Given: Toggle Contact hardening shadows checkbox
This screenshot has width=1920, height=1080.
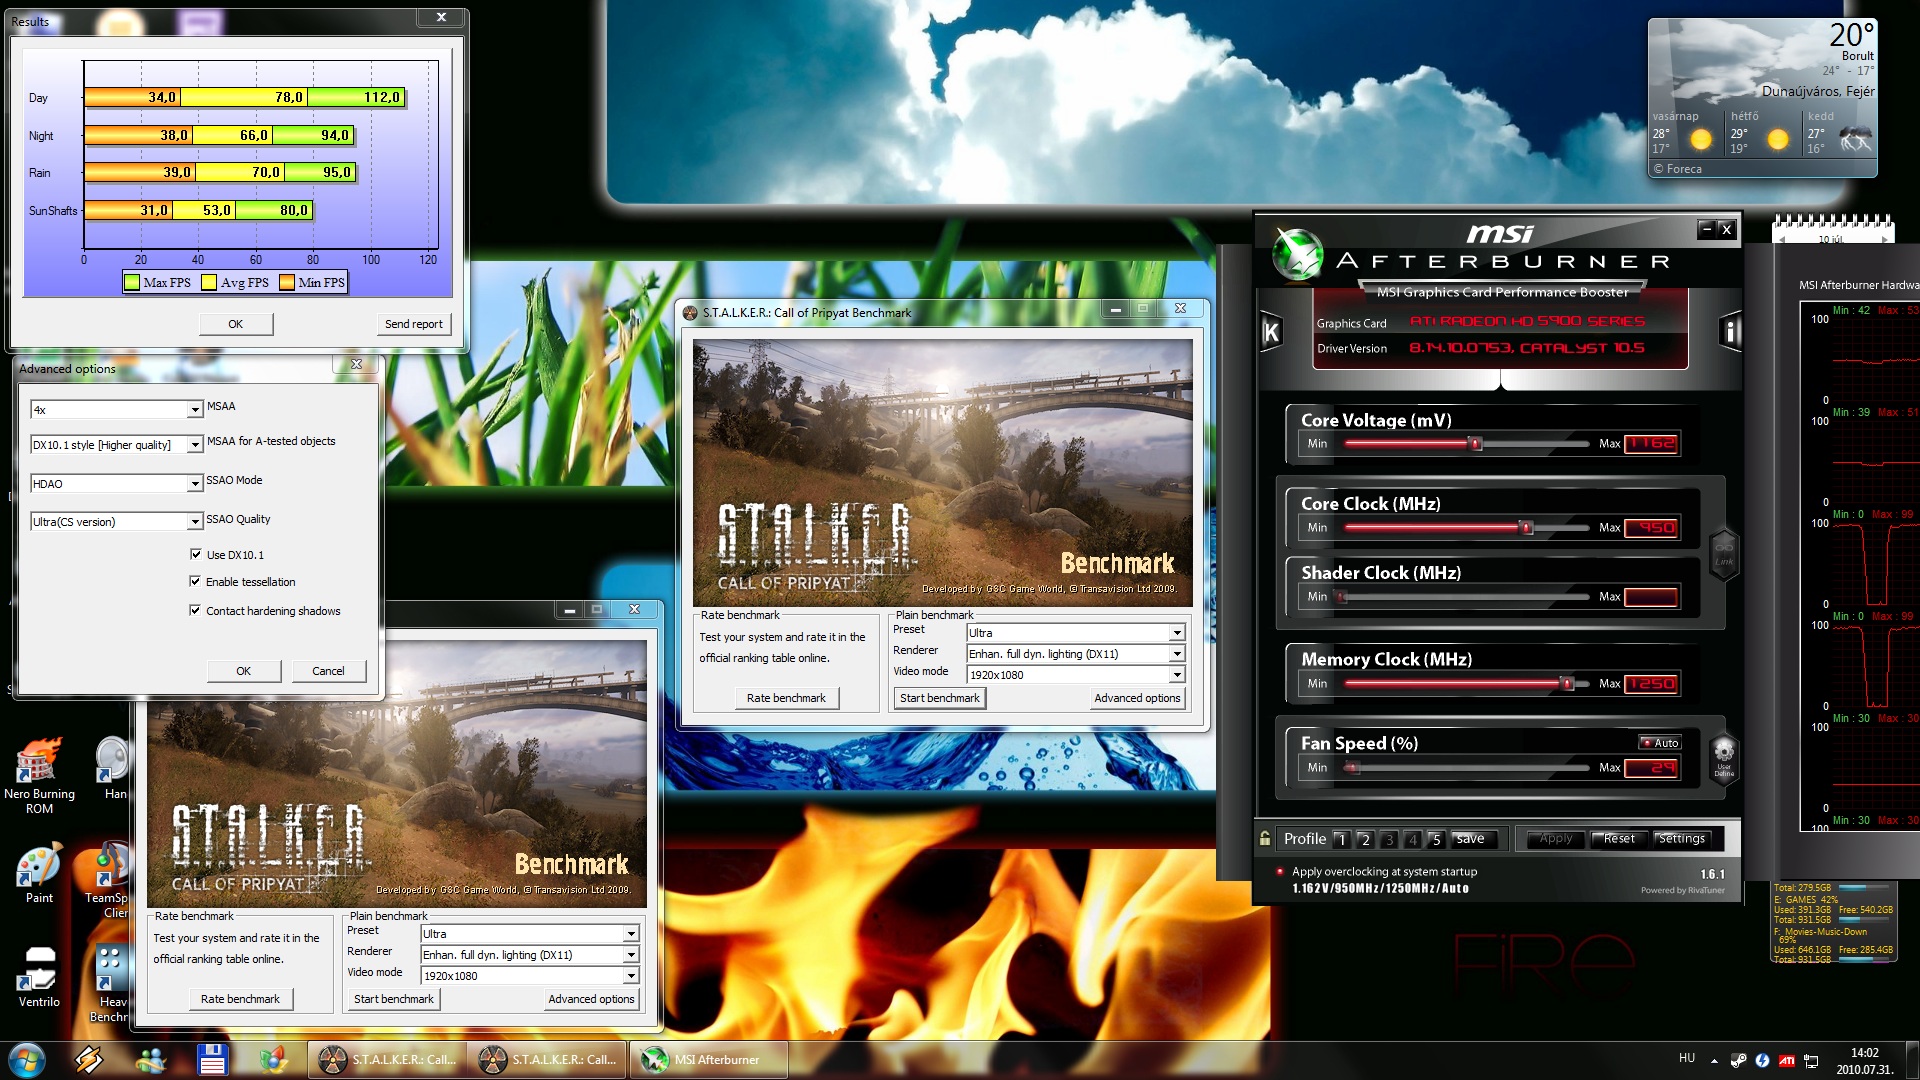Looking at the screenshot, I should (x=195, y=610).
